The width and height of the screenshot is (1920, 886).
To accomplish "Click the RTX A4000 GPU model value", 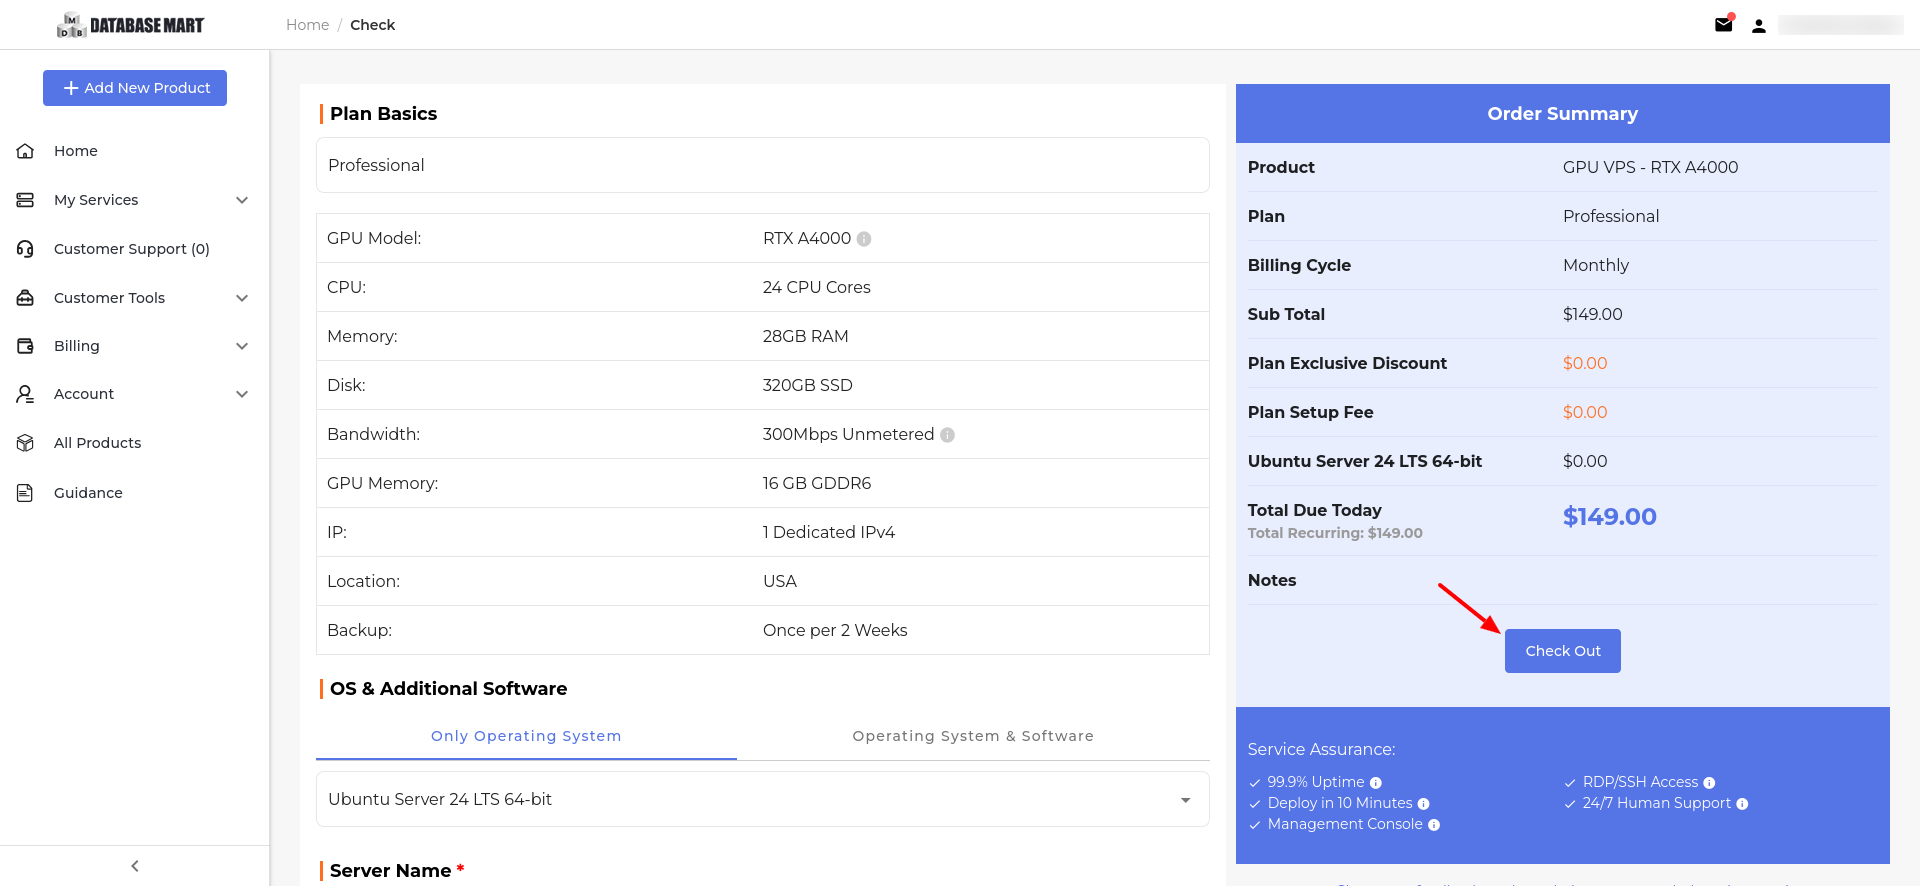I will [807, 238].
